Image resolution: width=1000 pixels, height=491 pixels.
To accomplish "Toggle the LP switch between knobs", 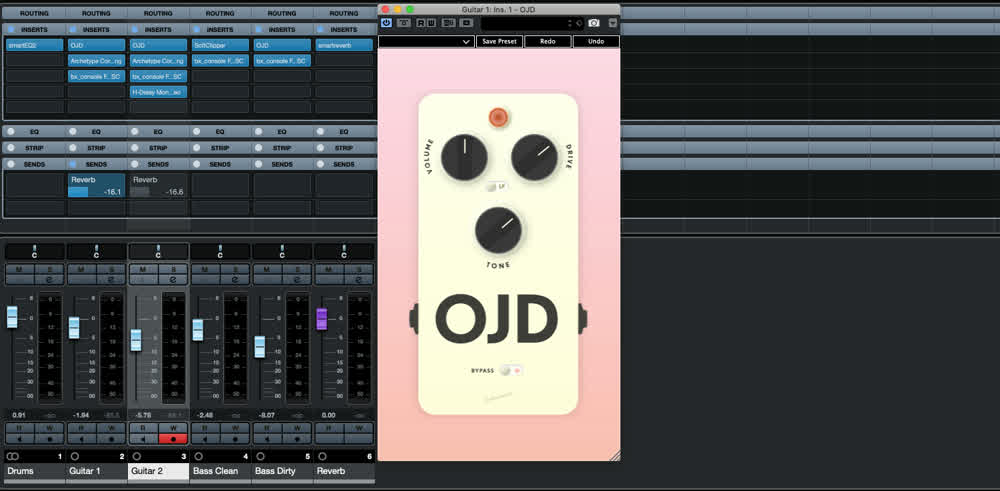I will tap(497, 187).
